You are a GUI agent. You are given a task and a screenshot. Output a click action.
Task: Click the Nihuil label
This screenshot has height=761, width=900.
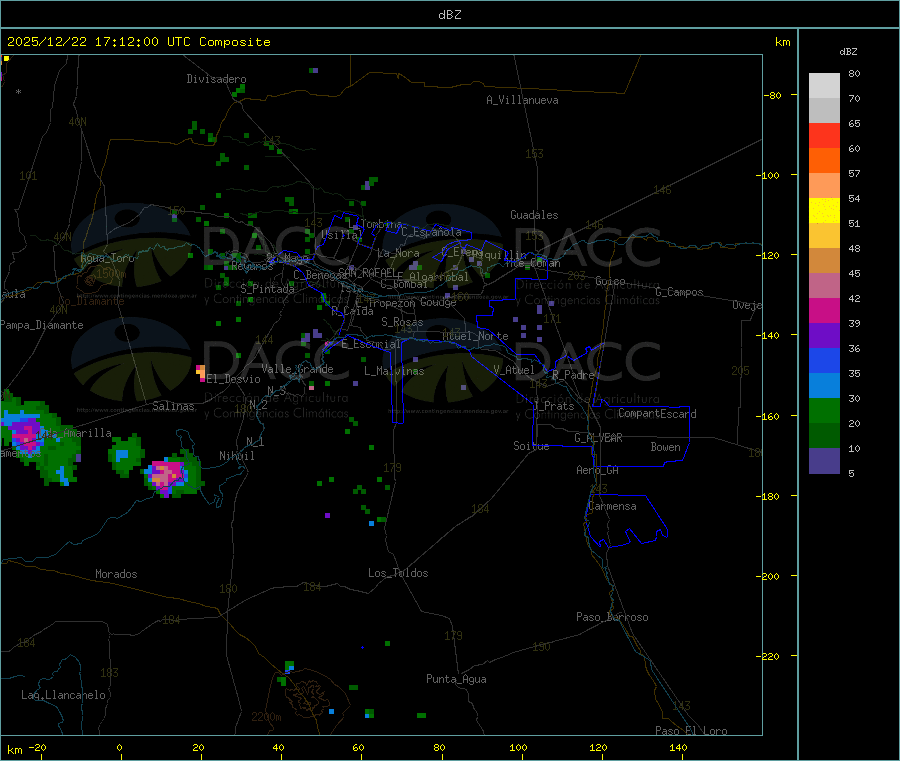pyautogui.click(x=237, y=456)
